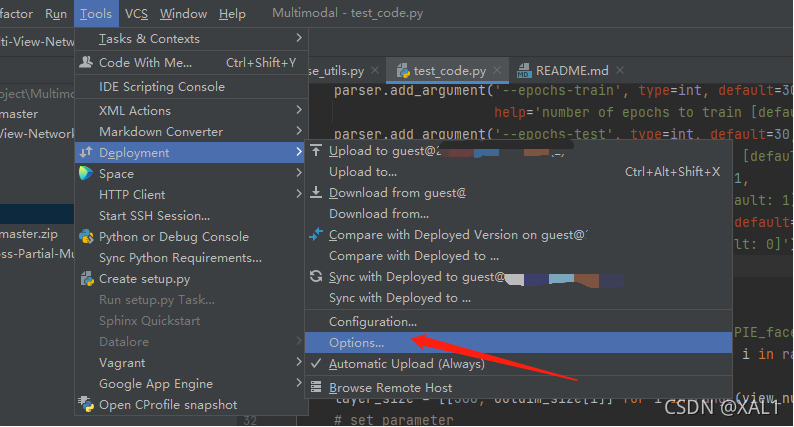Viewport: 794px width, 427px height.
Task: Select Browse Remote Host entry
Action: pos(519,387)
